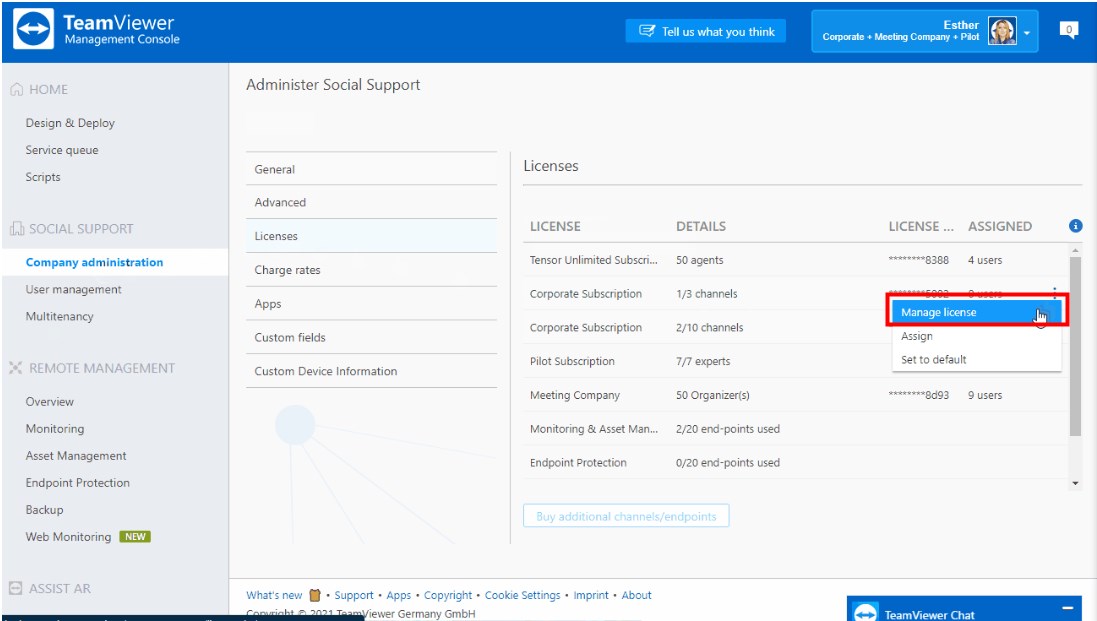
Task: Choose Assign in the license context menu
Action: 917,336
